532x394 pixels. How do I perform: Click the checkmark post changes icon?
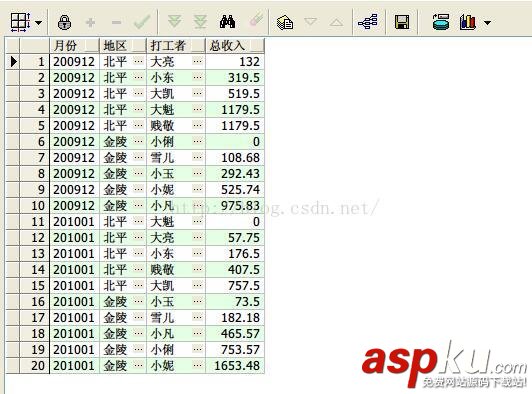(142, 22)
